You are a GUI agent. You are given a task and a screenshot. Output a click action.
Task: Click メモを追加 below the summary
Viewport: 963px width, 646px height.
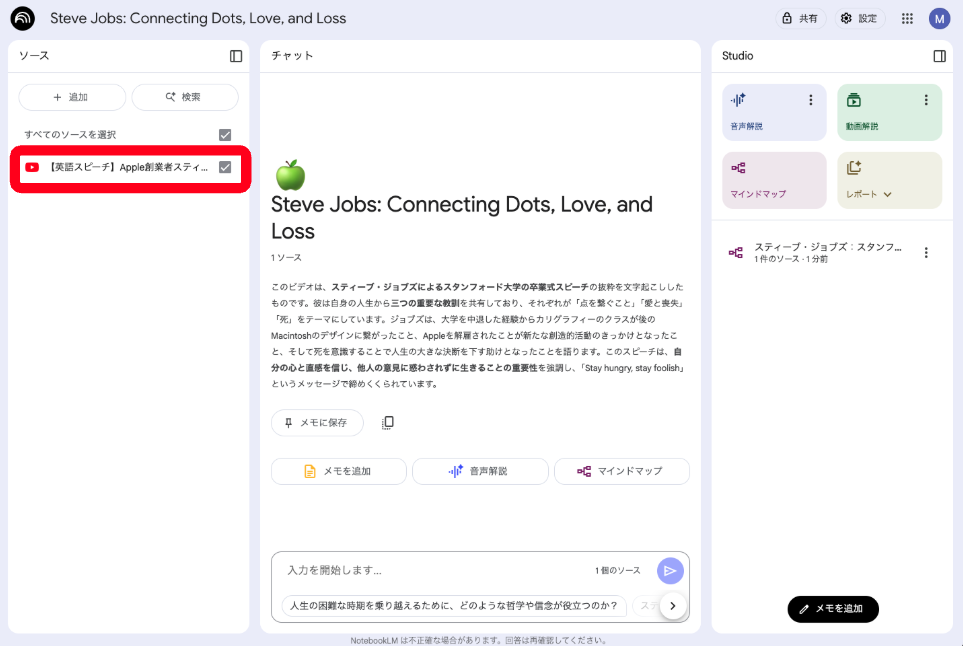coord(338,471)
